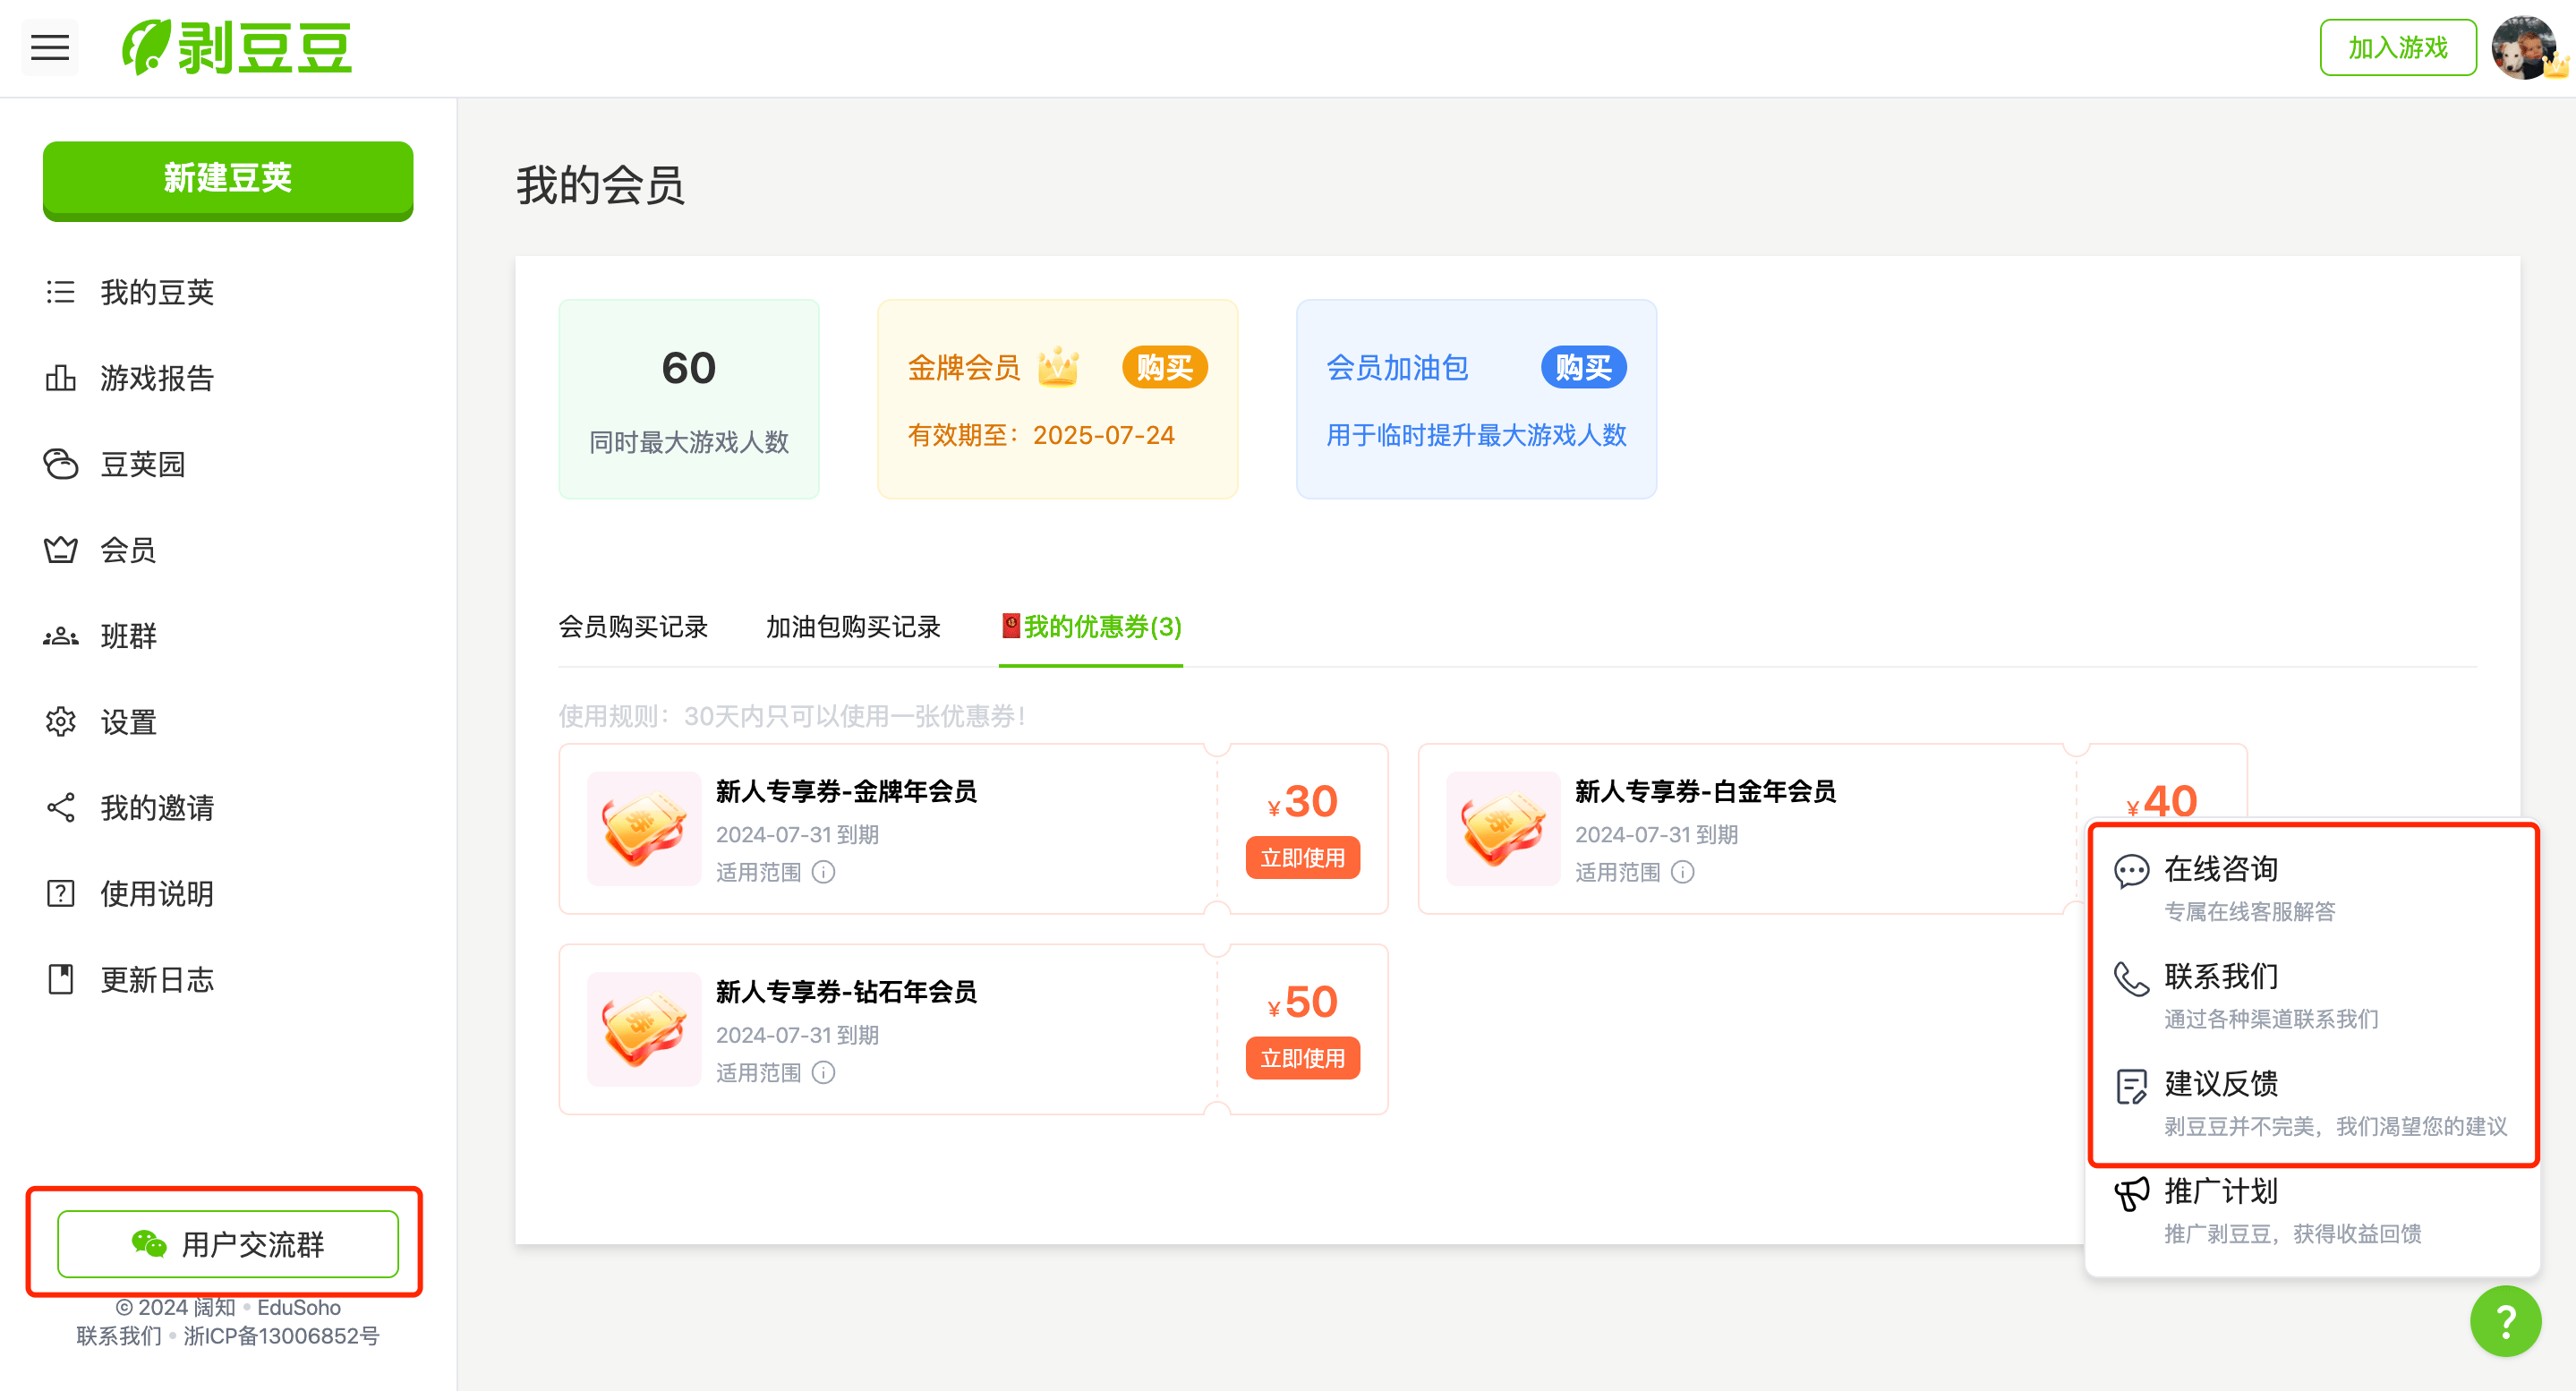Open the hamburger menu icon
Viewport: 2576px width, 1391px height.
point(49,47)
